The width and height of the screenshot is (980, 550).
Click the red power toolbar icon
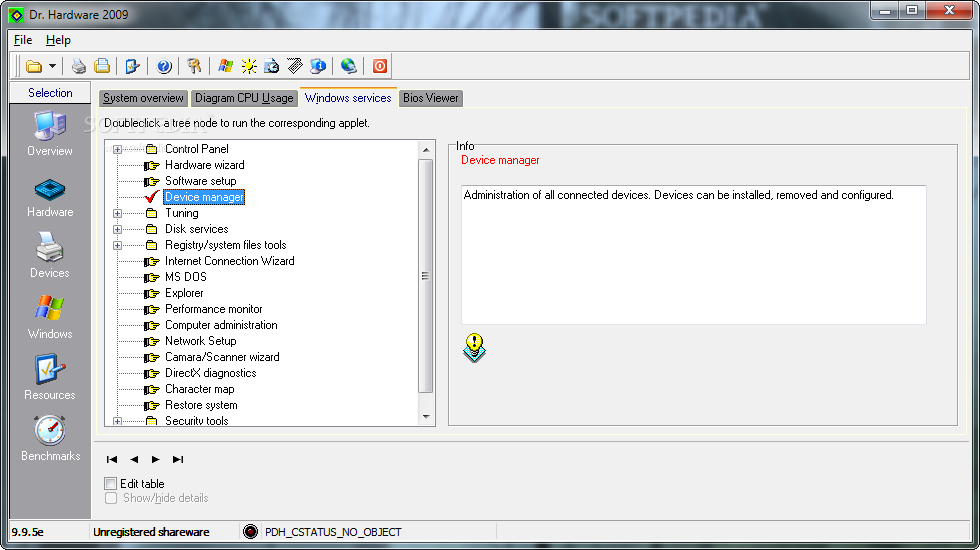[379, 66]
